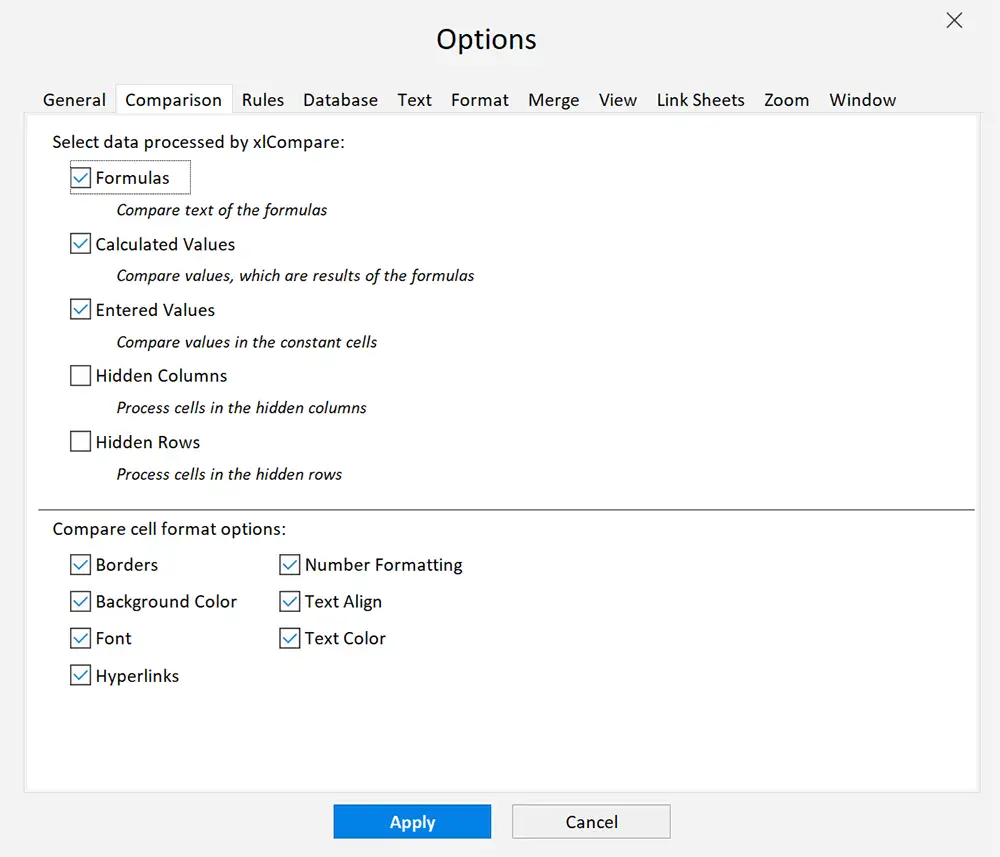The width and height of the screenshot is (1000, 857).
Task: Close the Options window
Action: [x=953, y=20]
